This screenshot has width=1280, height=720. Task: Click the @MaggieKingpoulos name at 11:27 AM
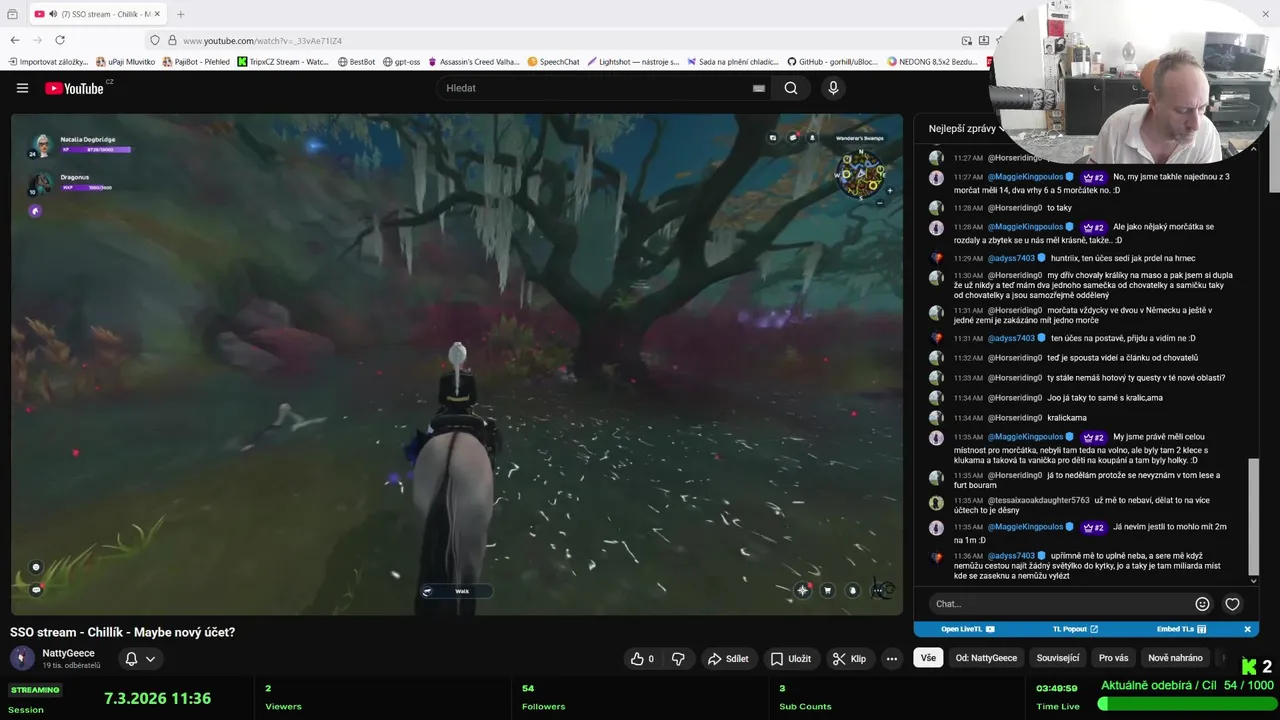tap(1026, 177)
